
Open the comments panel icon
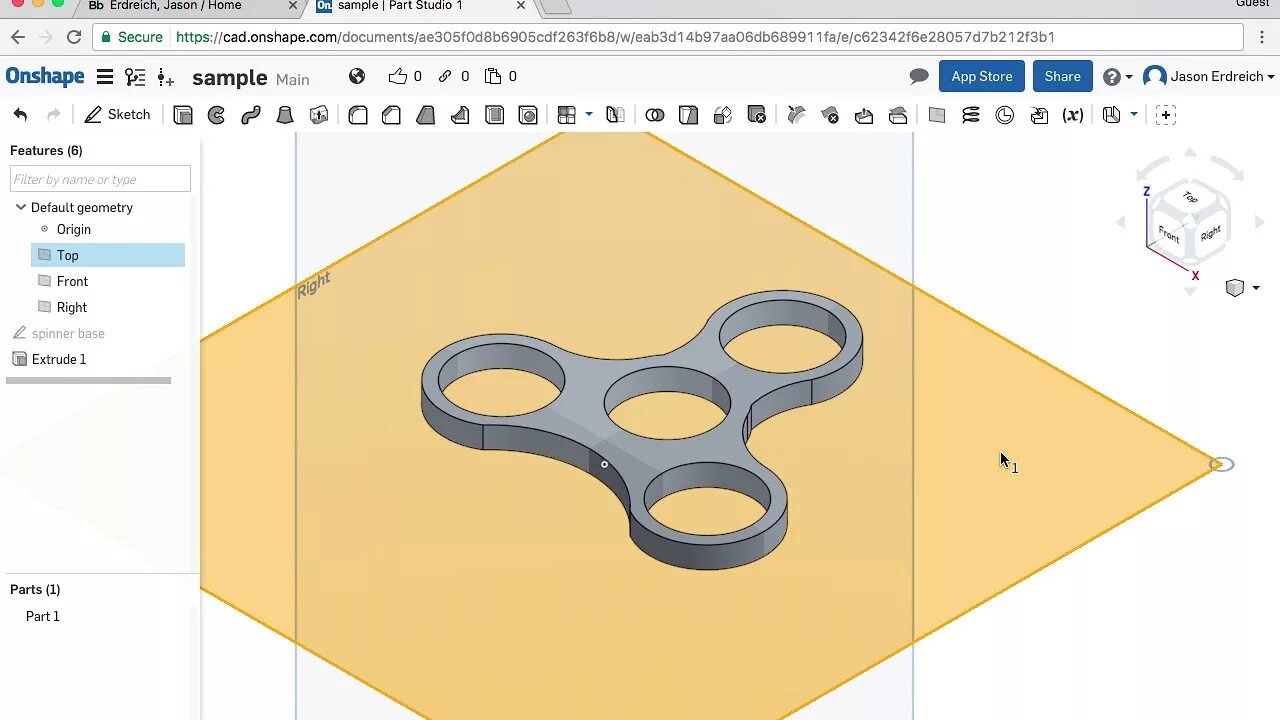[x=919, y=76]
